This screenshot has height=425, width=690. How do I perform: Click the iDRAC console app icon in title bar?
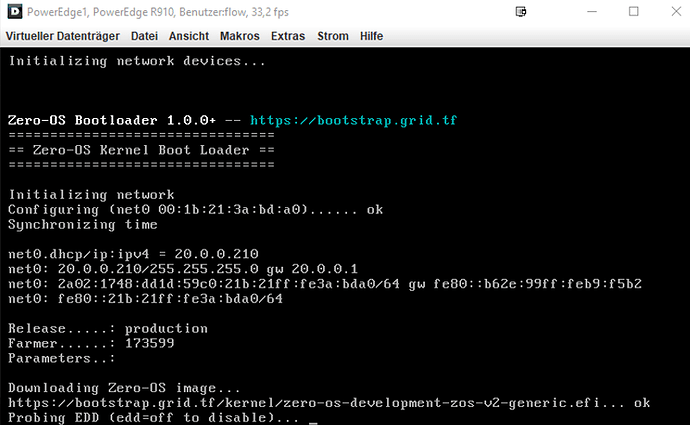(x=15, y=12)
